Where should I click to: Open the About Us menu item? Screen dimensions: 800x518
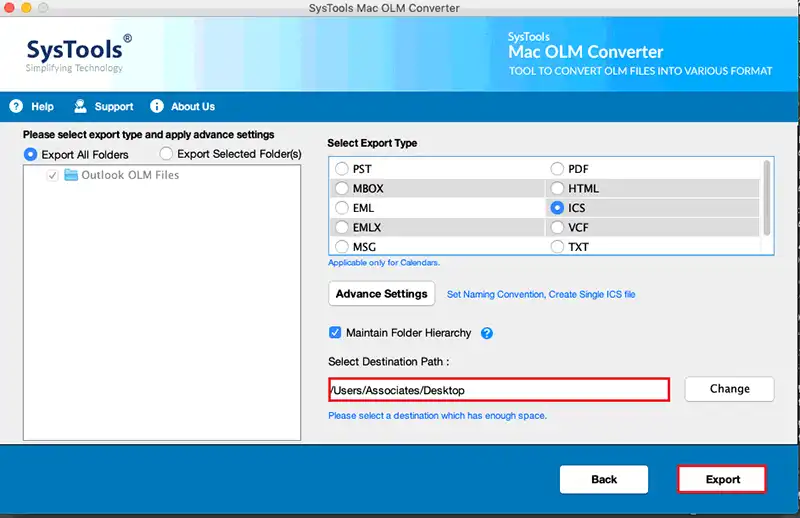click(x=193, y=107)
